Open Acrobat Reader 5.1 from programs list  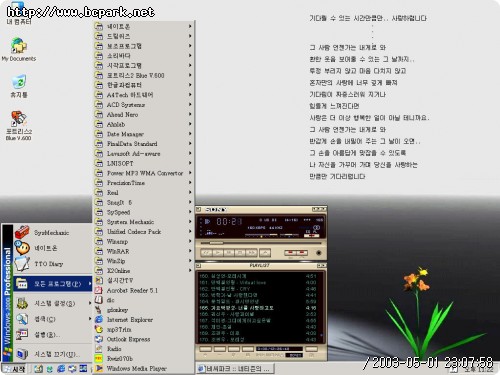point(143,290)
